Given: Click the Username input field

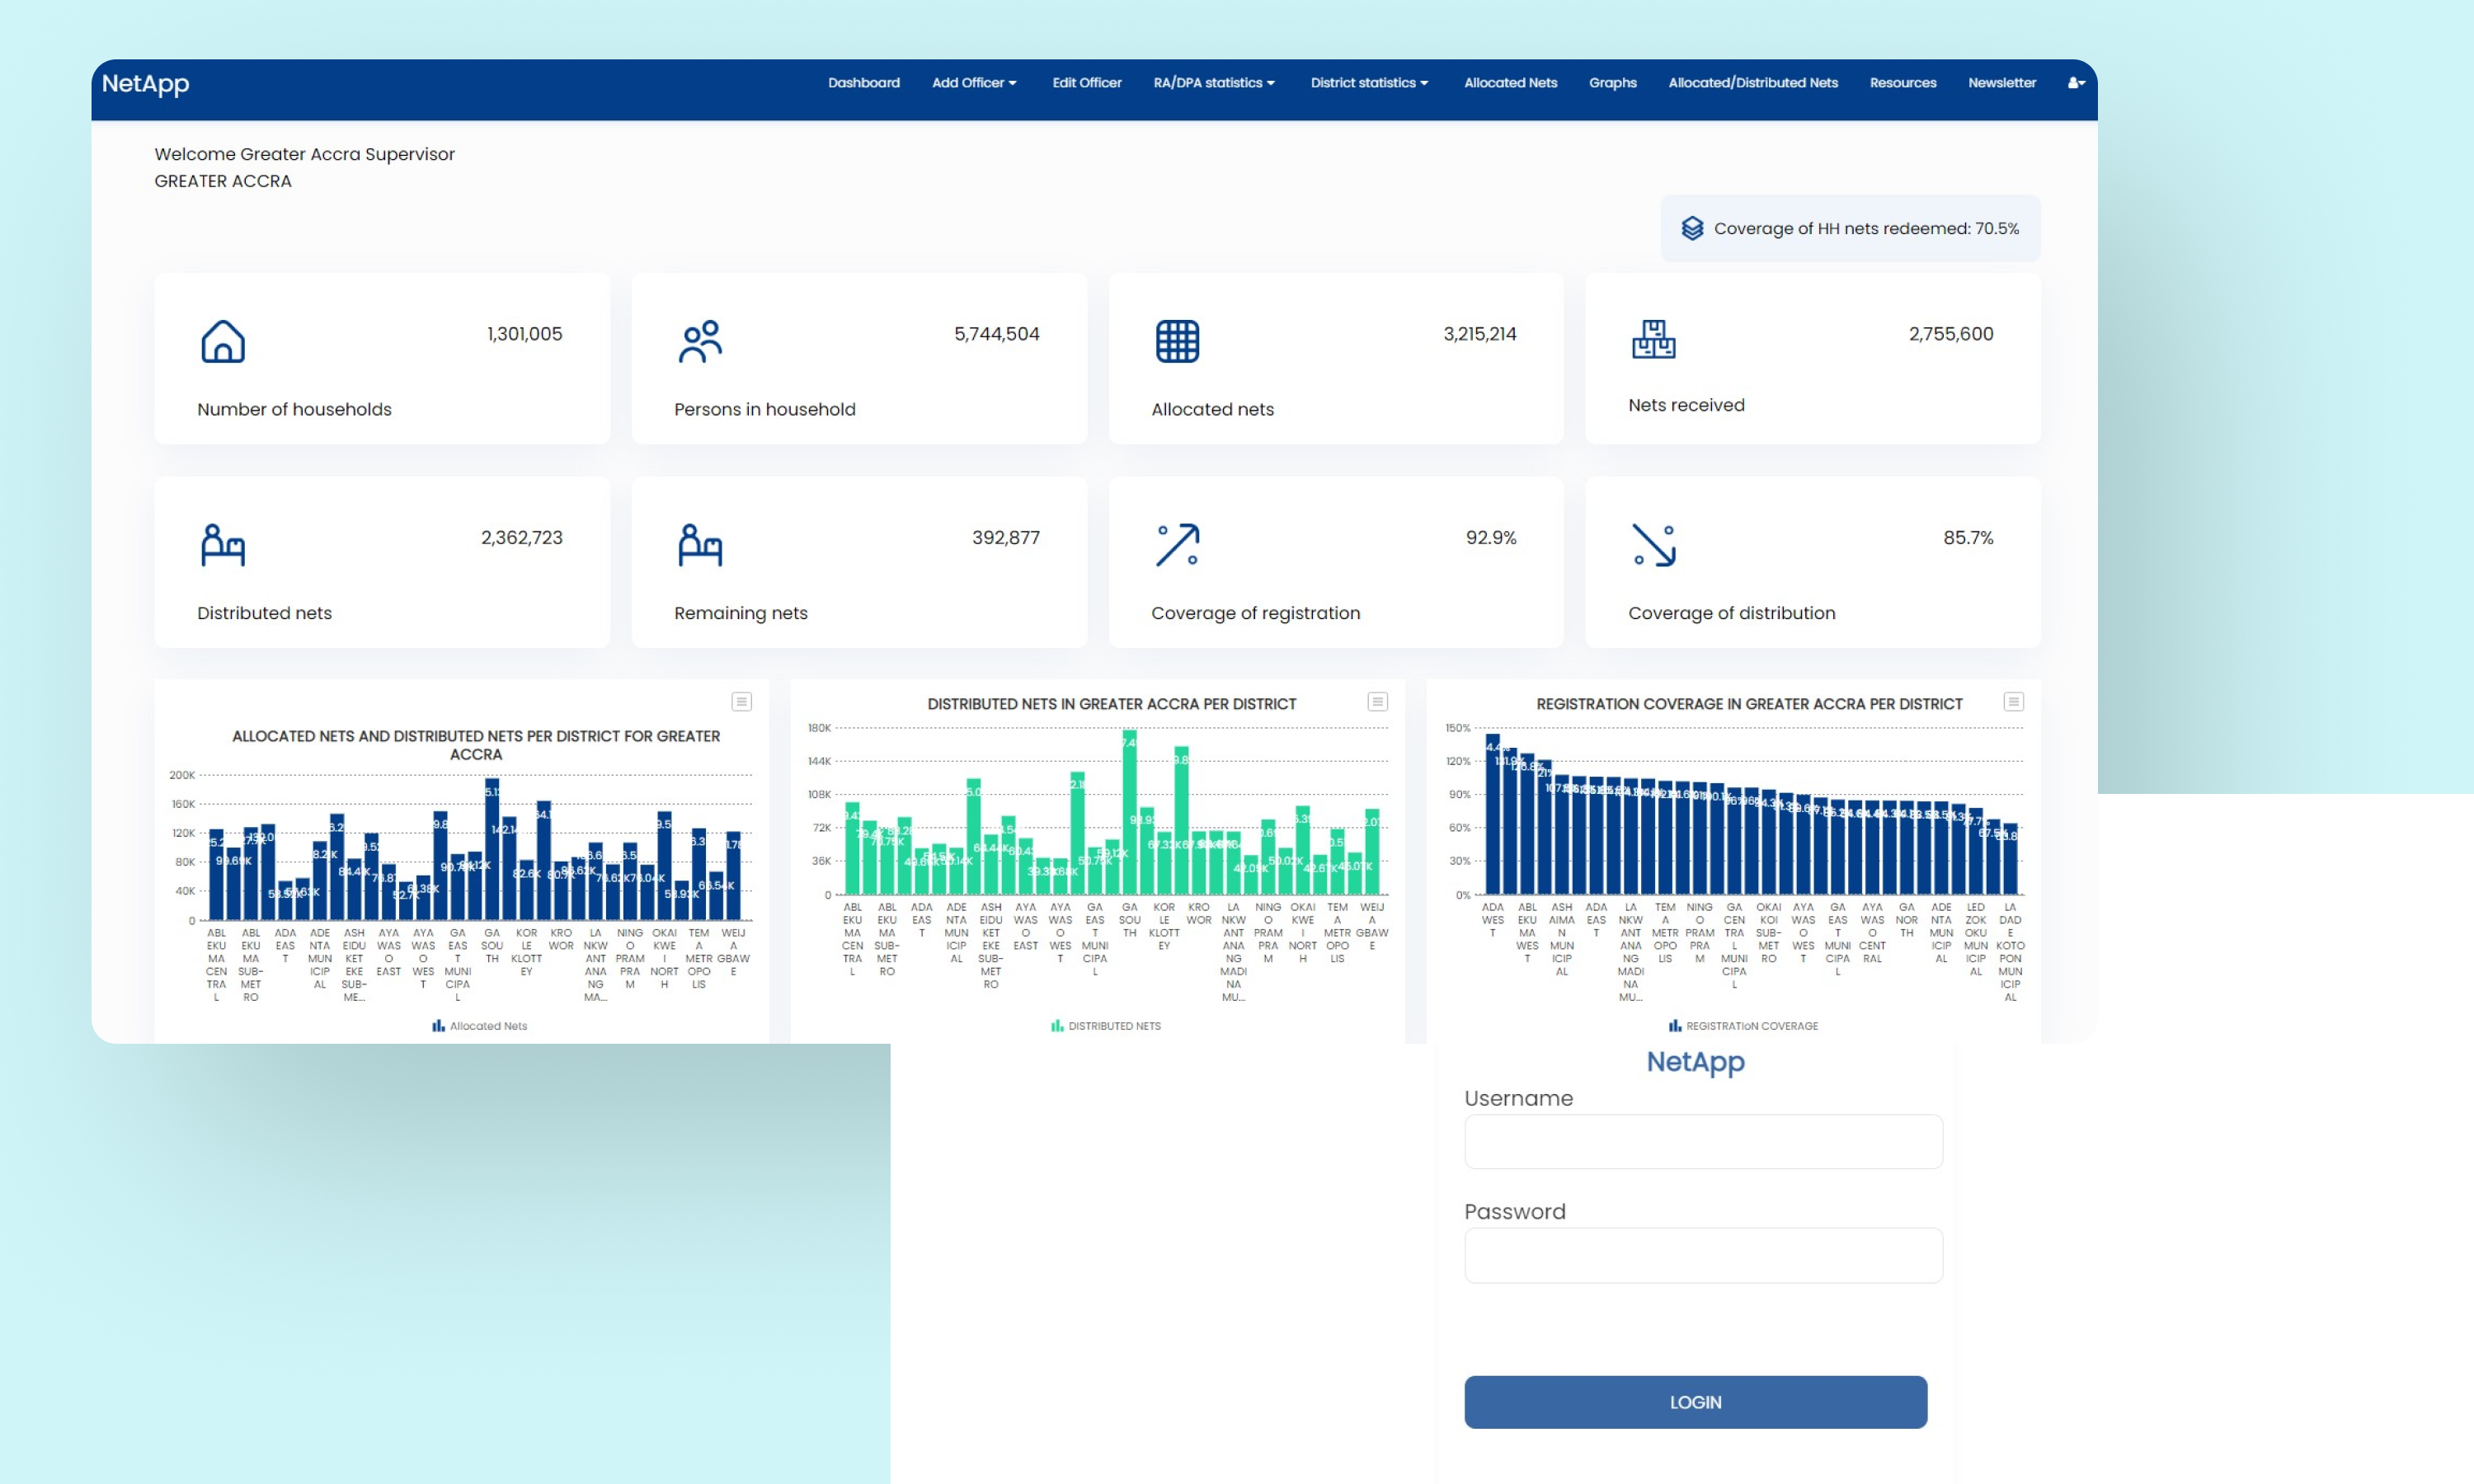Looking at the screenshot, I should 1703,1142.
